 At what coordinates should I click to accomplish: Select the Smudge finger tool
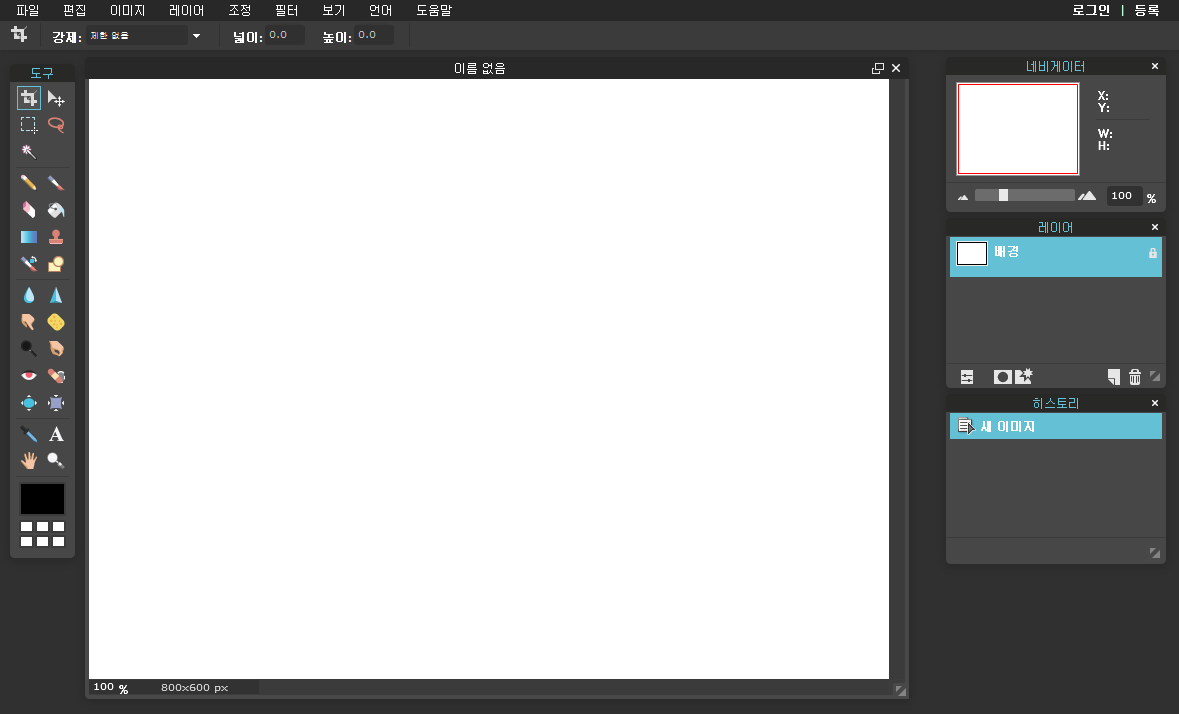(x=29, y=322)
